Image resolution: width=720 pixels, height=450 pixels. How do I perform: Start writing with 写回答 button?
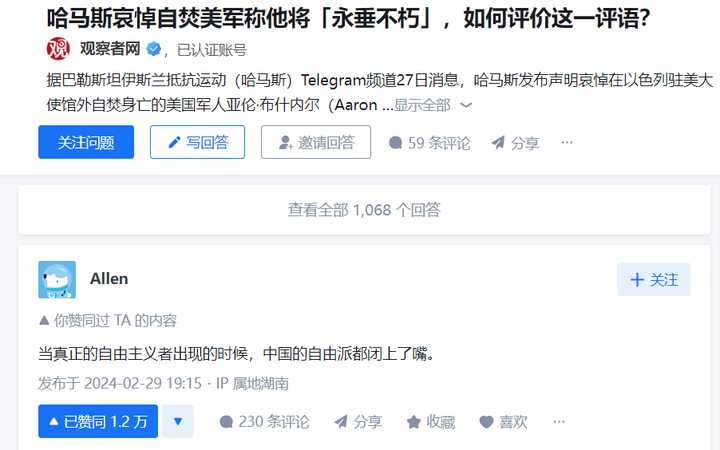197,142
